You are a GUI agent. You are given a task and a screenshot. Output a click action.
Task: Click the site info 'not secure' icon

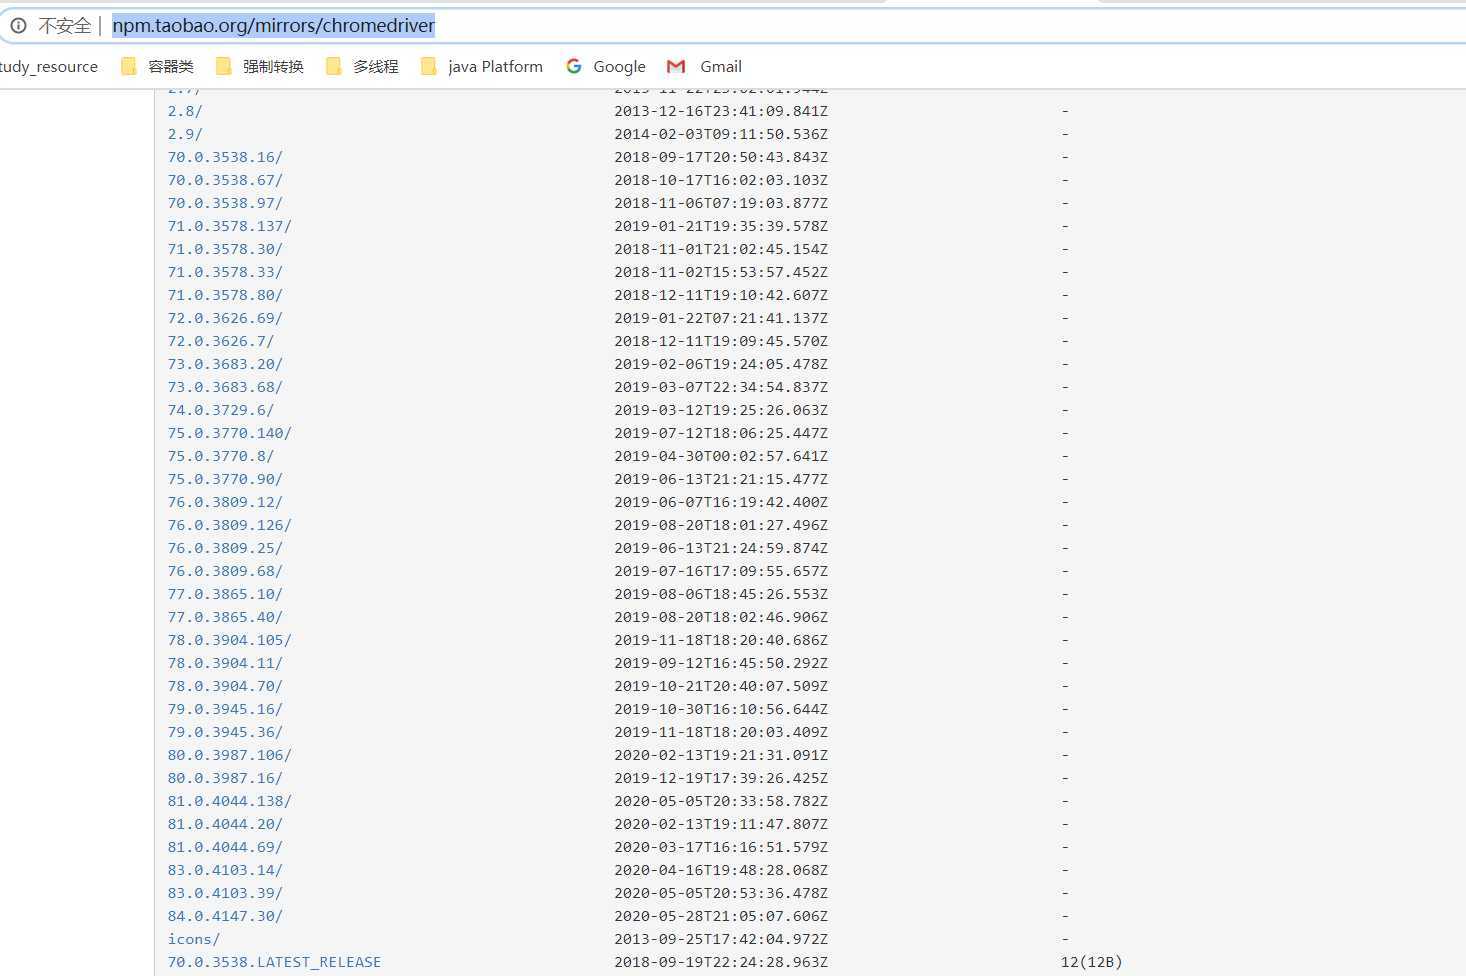[x=18, y=25]
